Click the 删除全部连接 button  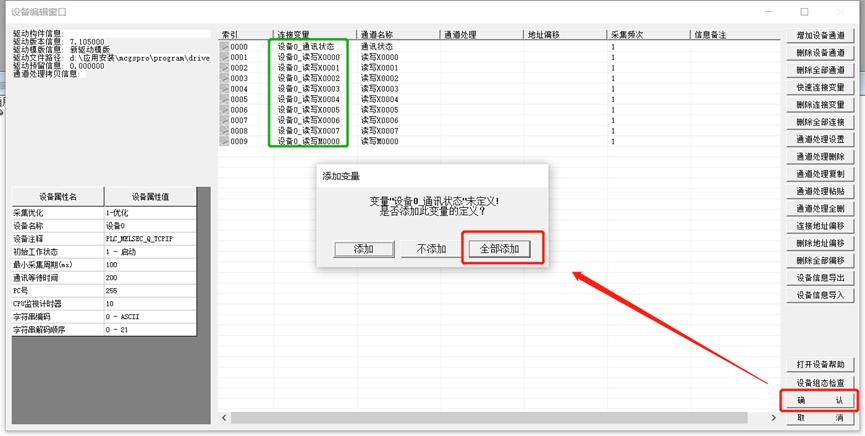point(820,122)
